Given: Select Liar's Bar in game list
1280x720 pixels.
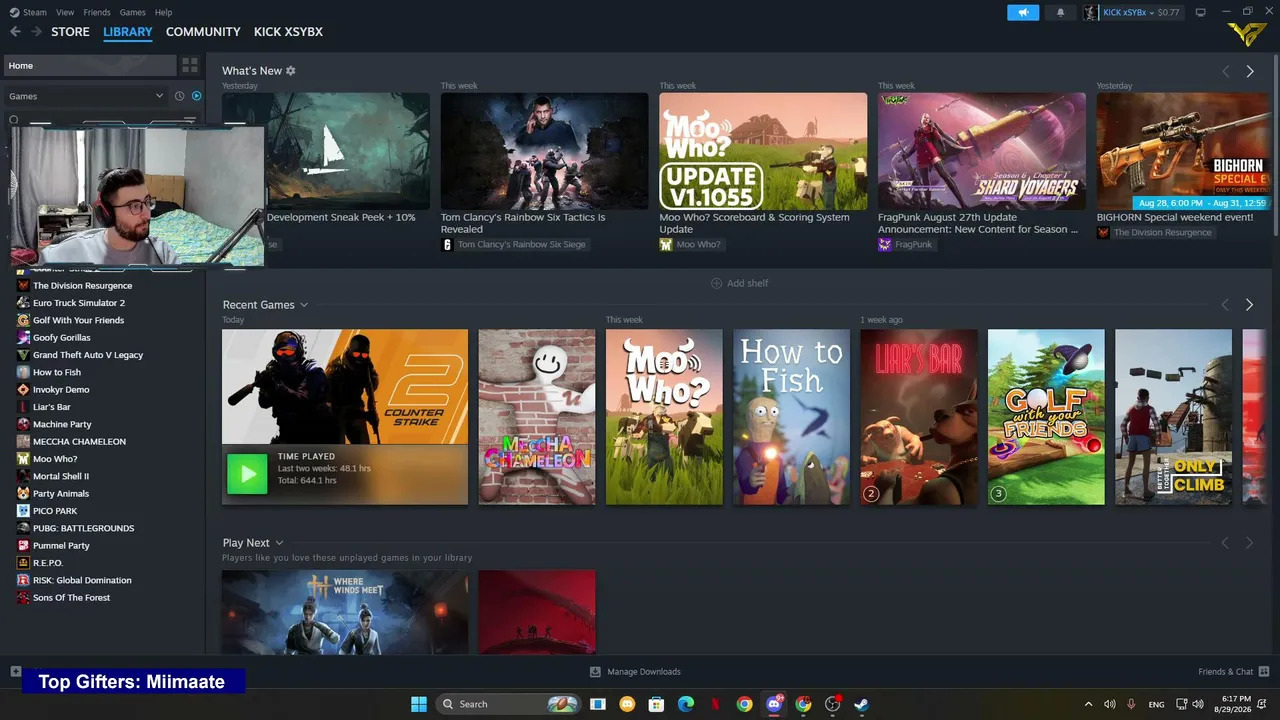Looking at the screenshot, I should [52, 407].
